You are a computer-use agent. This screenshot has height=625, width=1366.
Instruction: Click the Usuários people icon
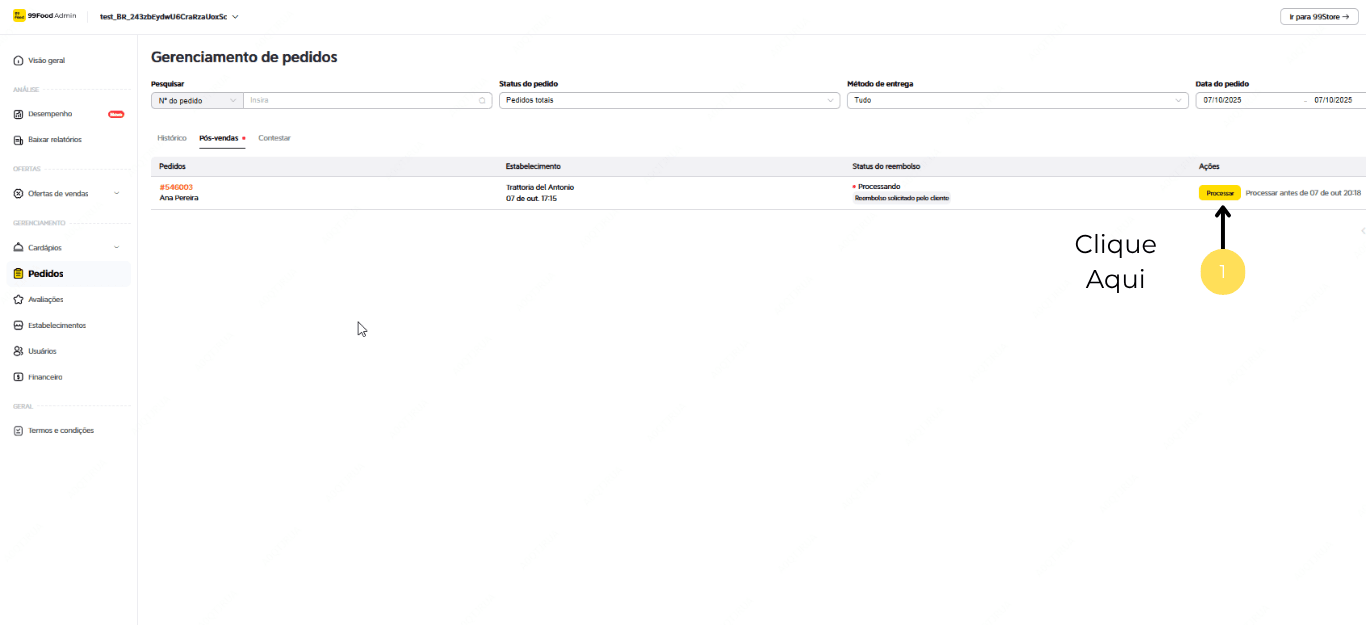(x=18, y=351)
